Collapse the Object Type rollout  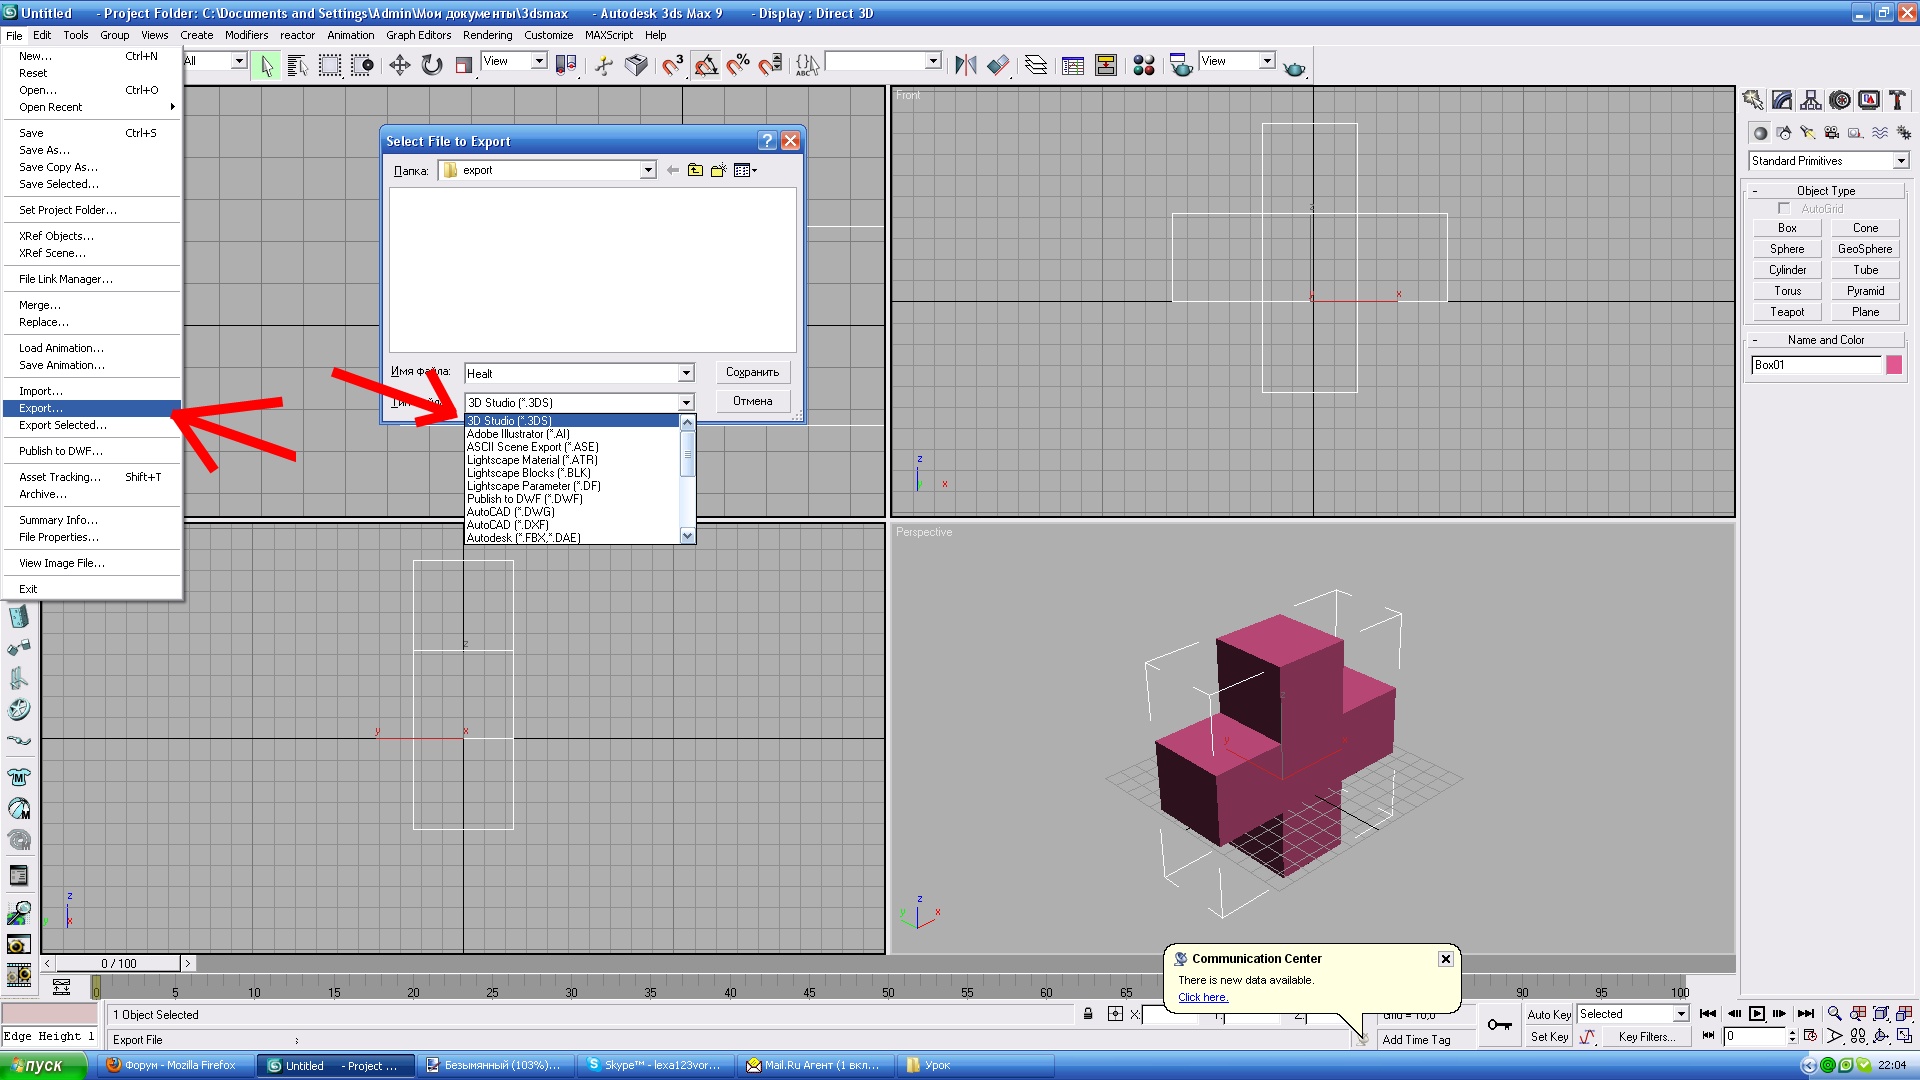pos(1825,191)
